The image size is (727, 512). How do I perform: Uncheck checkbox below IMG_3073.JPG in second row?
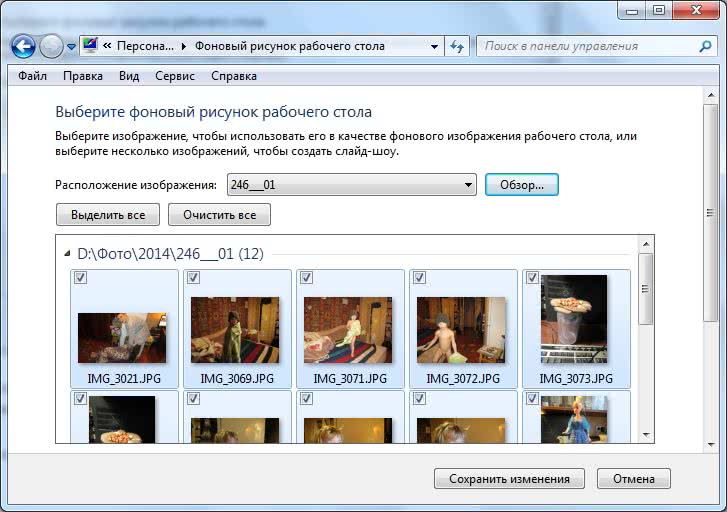point(532,398)
